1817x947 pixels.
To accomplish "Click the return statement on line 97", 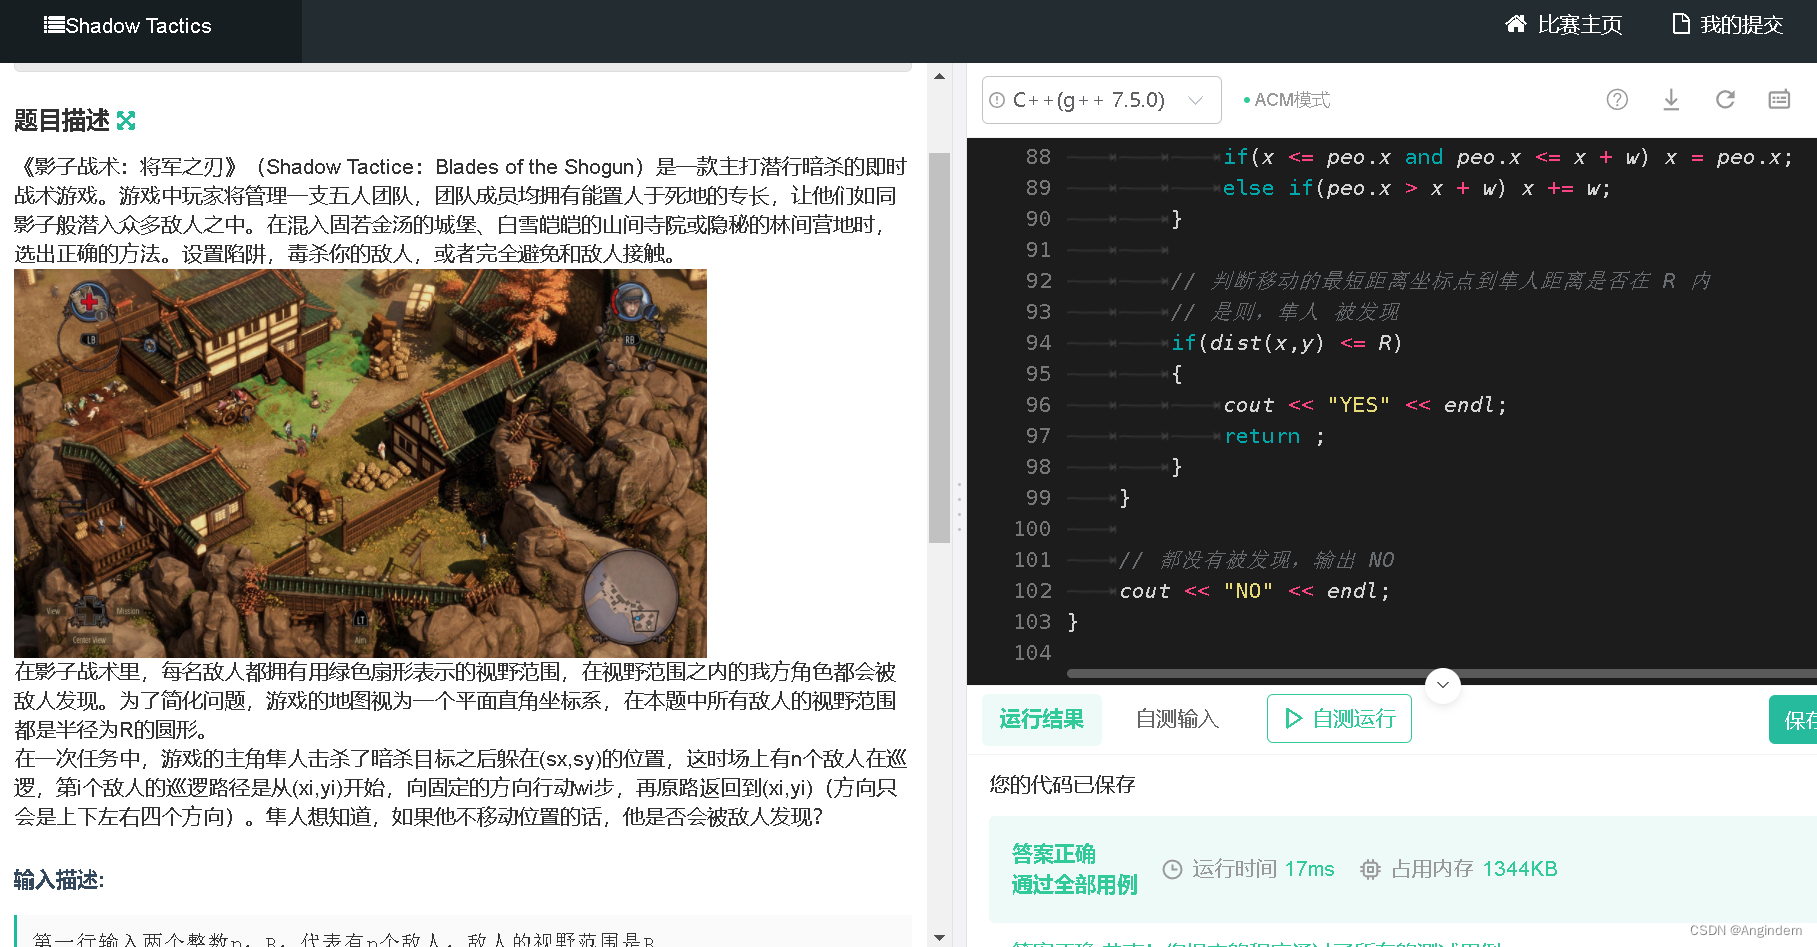I will (1274, 436).
